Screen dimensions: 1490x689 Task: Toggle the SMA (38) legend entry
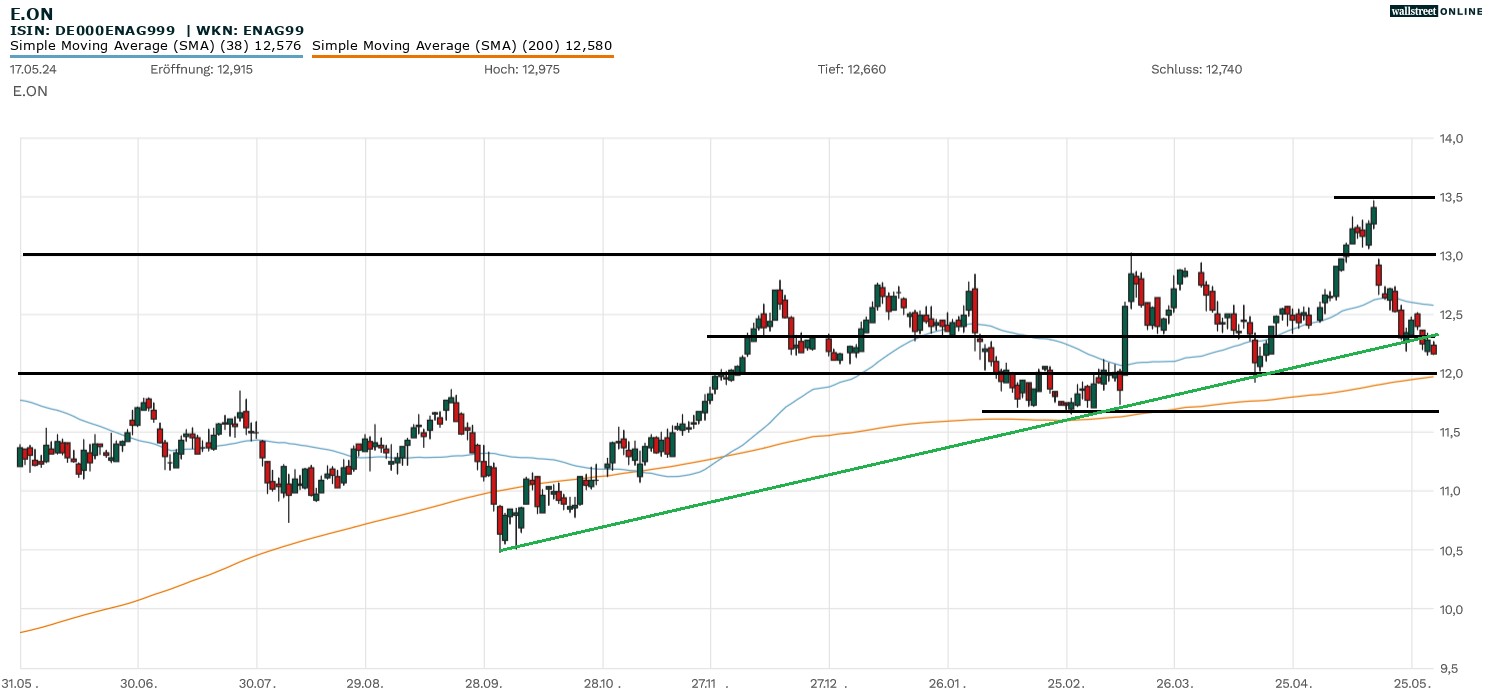click(x=155, y=45)
